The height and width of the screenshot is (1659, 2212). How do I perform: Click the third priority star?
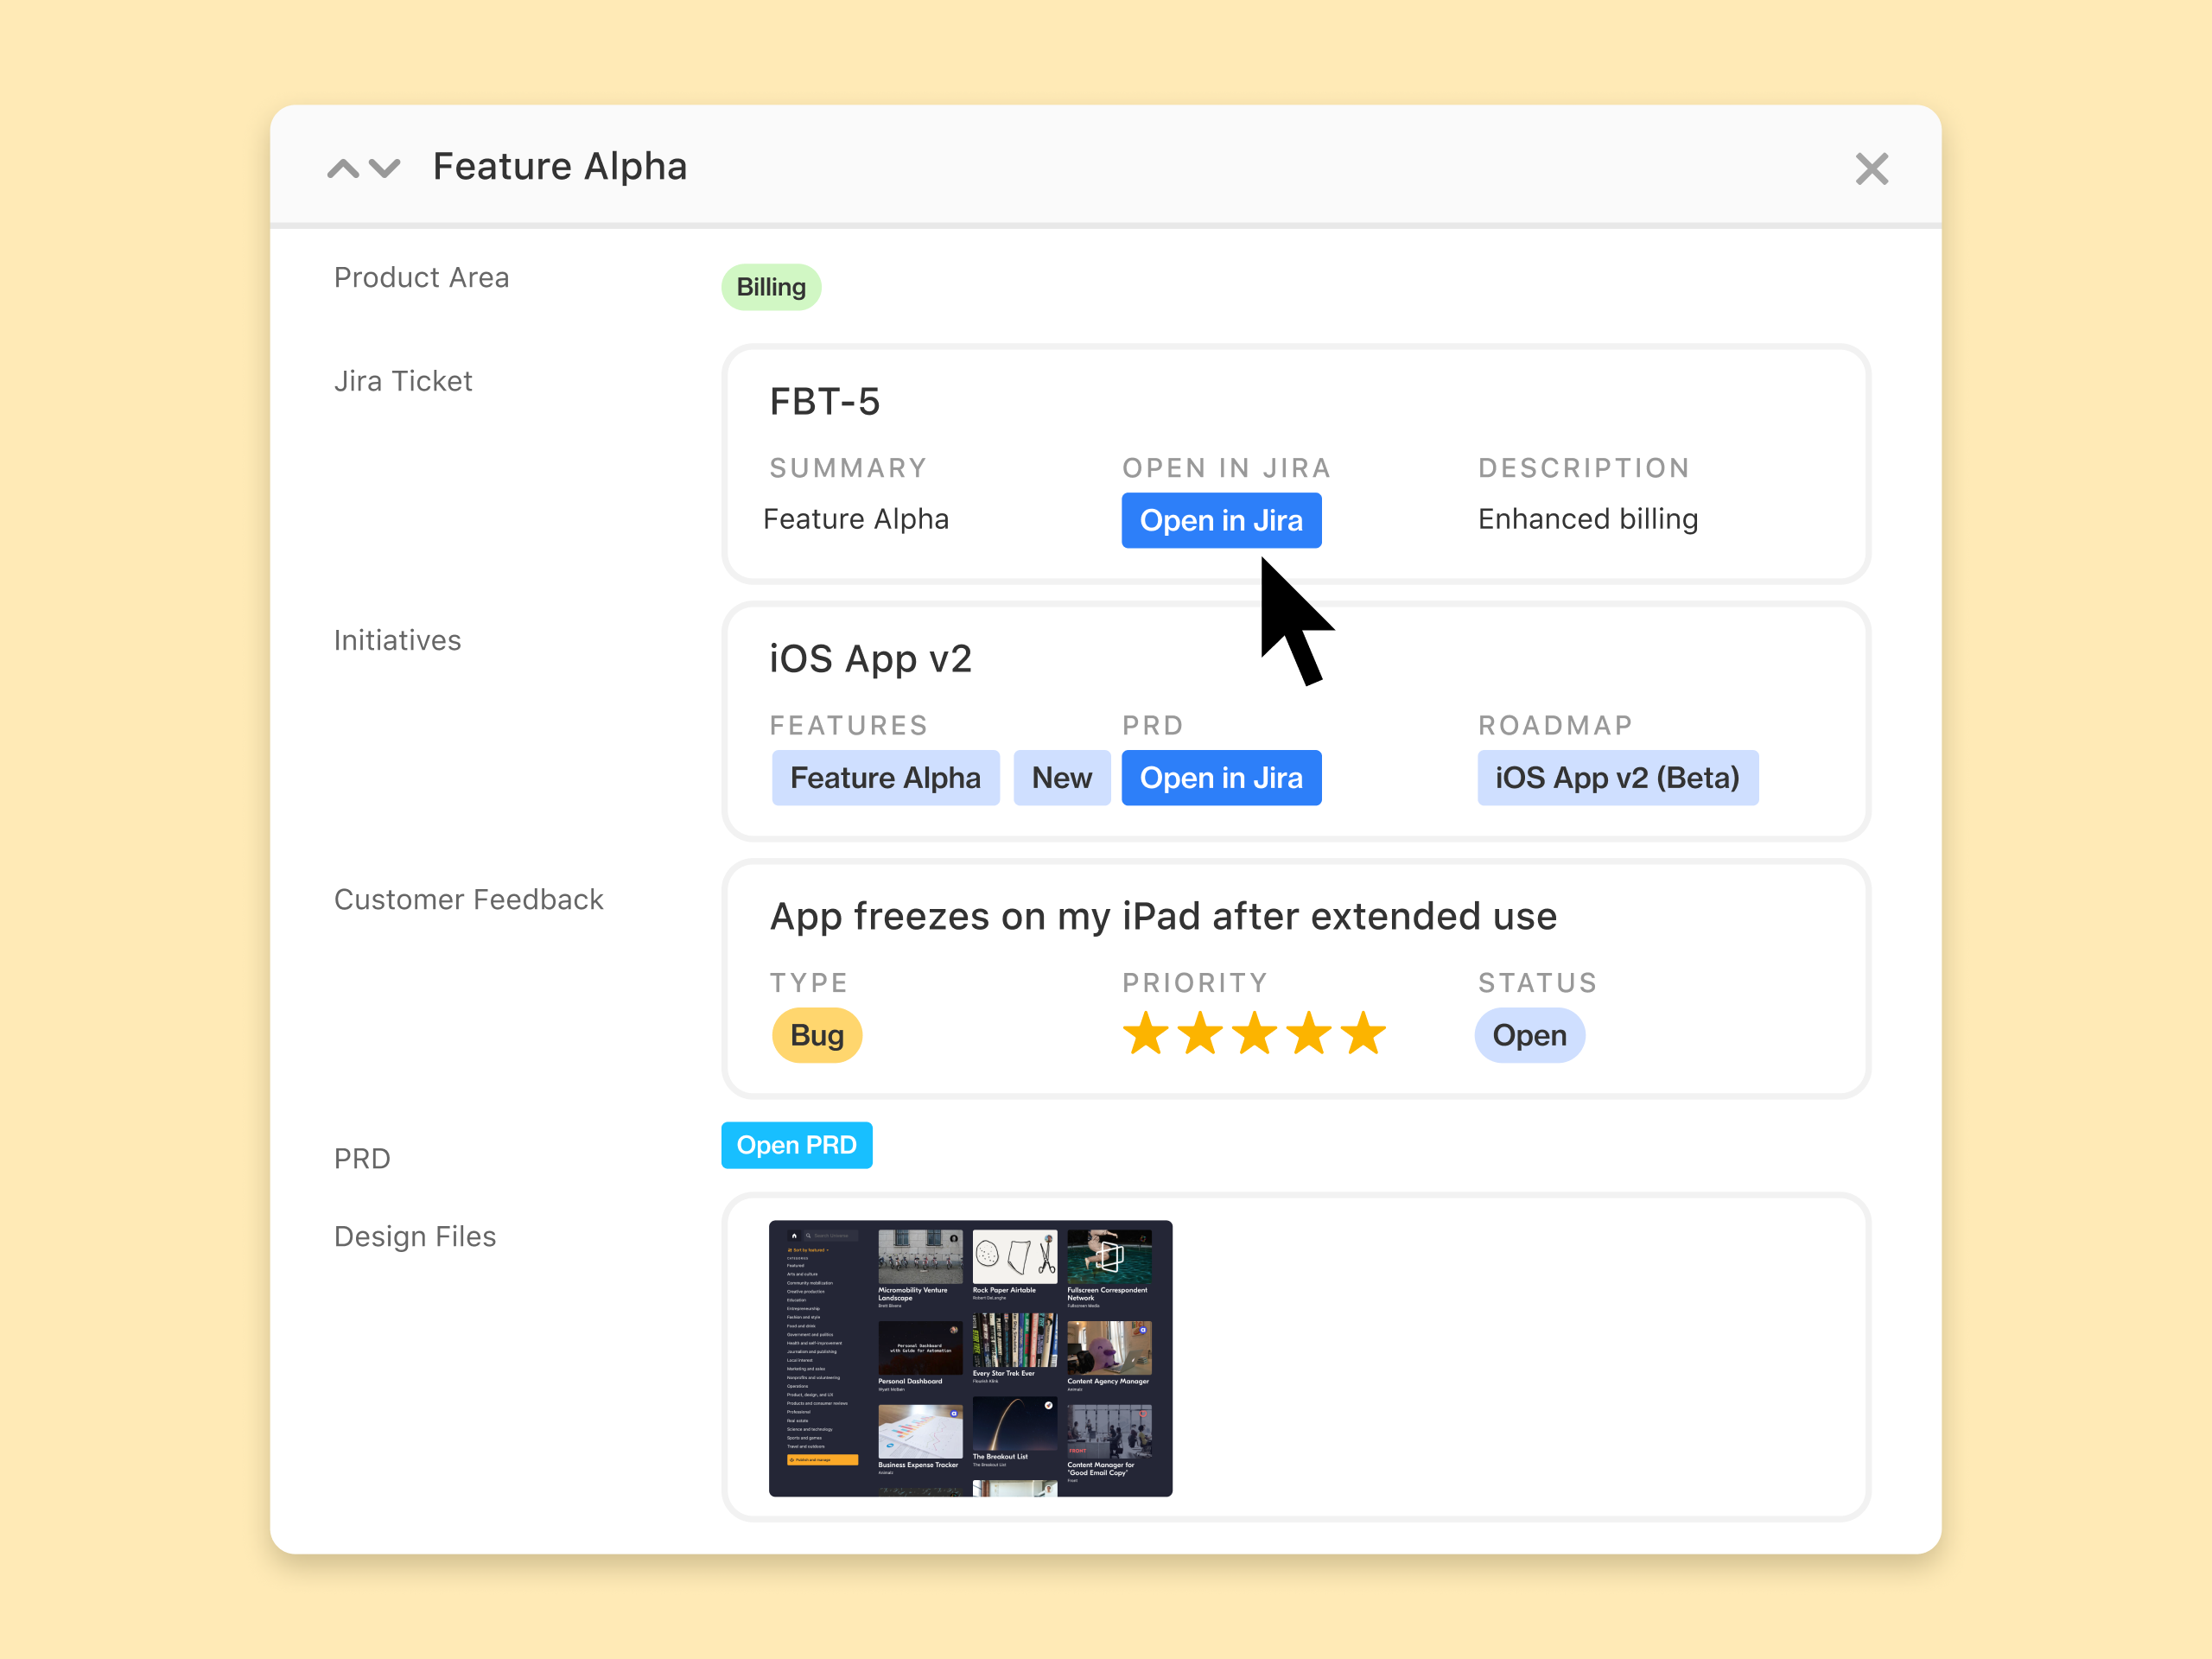(1254, 1034)
